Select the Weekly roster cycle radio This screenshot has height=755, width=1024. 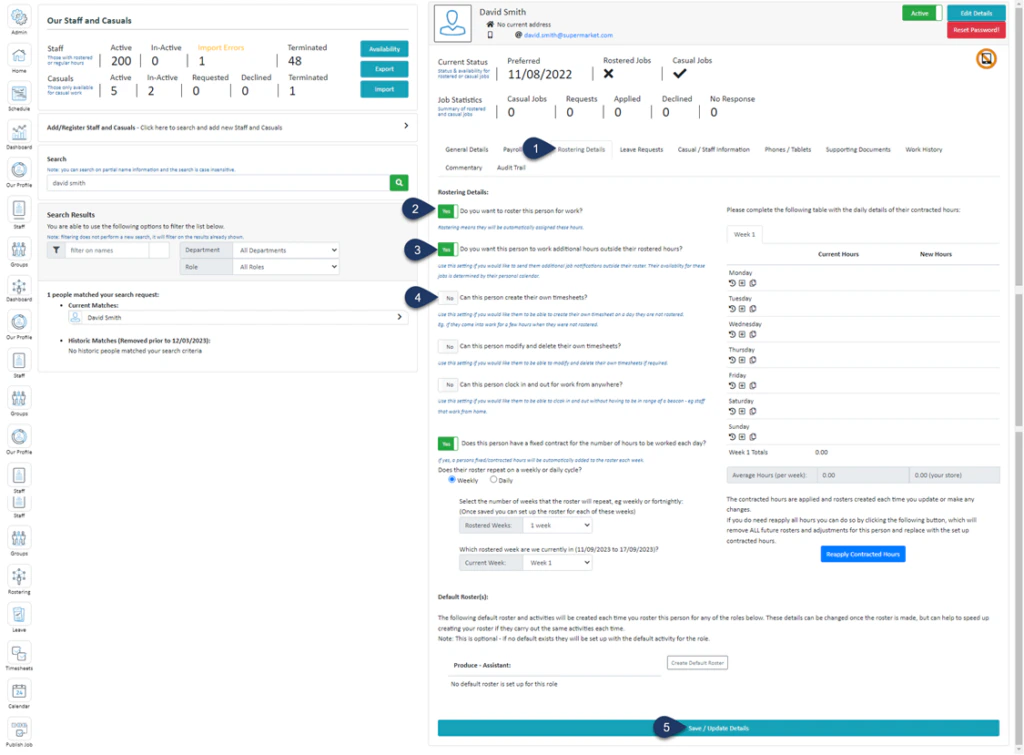point(452,479)
